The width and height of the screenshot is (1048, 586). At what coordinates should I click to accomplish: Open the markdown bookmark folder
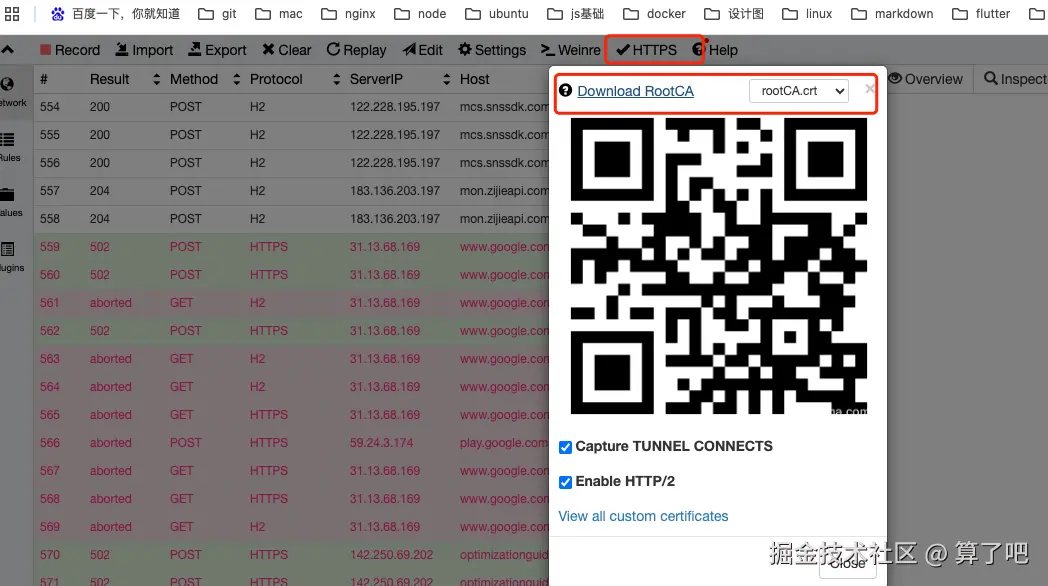(892, 13)
